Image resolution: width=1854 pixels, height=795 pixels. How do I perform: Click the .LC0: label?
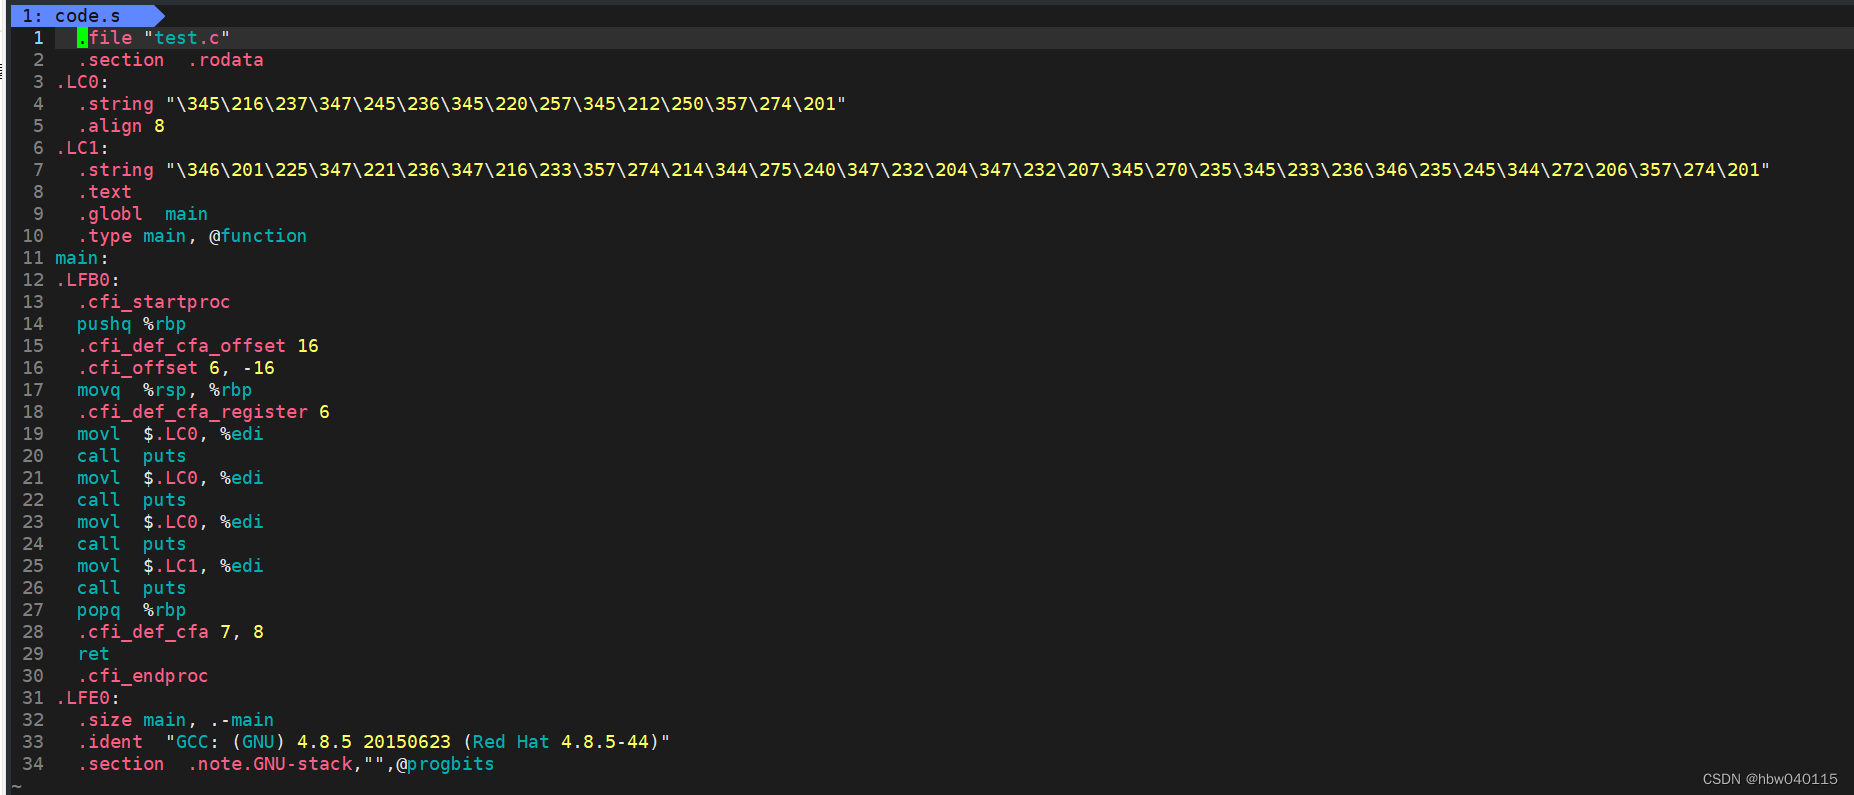(x=82, y=81)
